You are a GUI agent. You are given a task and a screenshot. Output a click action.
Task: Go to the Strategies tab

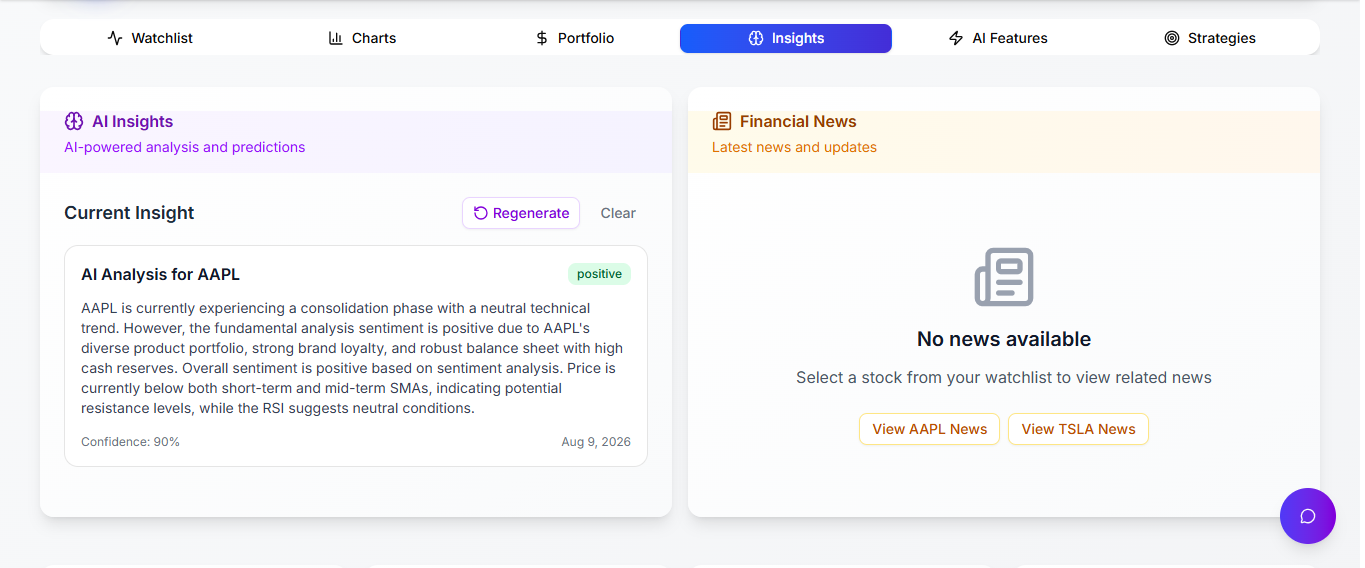pos(1210,38)
